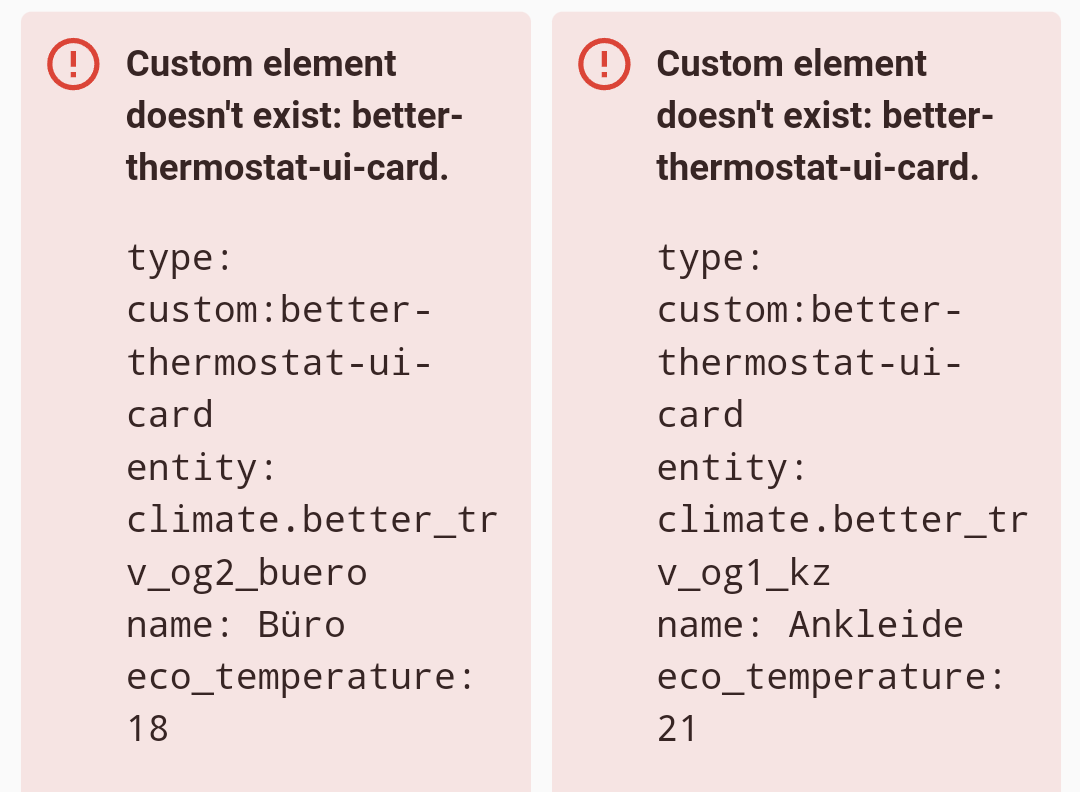The width and height of the screenshot is (1080, 792).
Task: Click the error icon on the Ankleide card
Action: pyautogui.click(x=604, y=65)
